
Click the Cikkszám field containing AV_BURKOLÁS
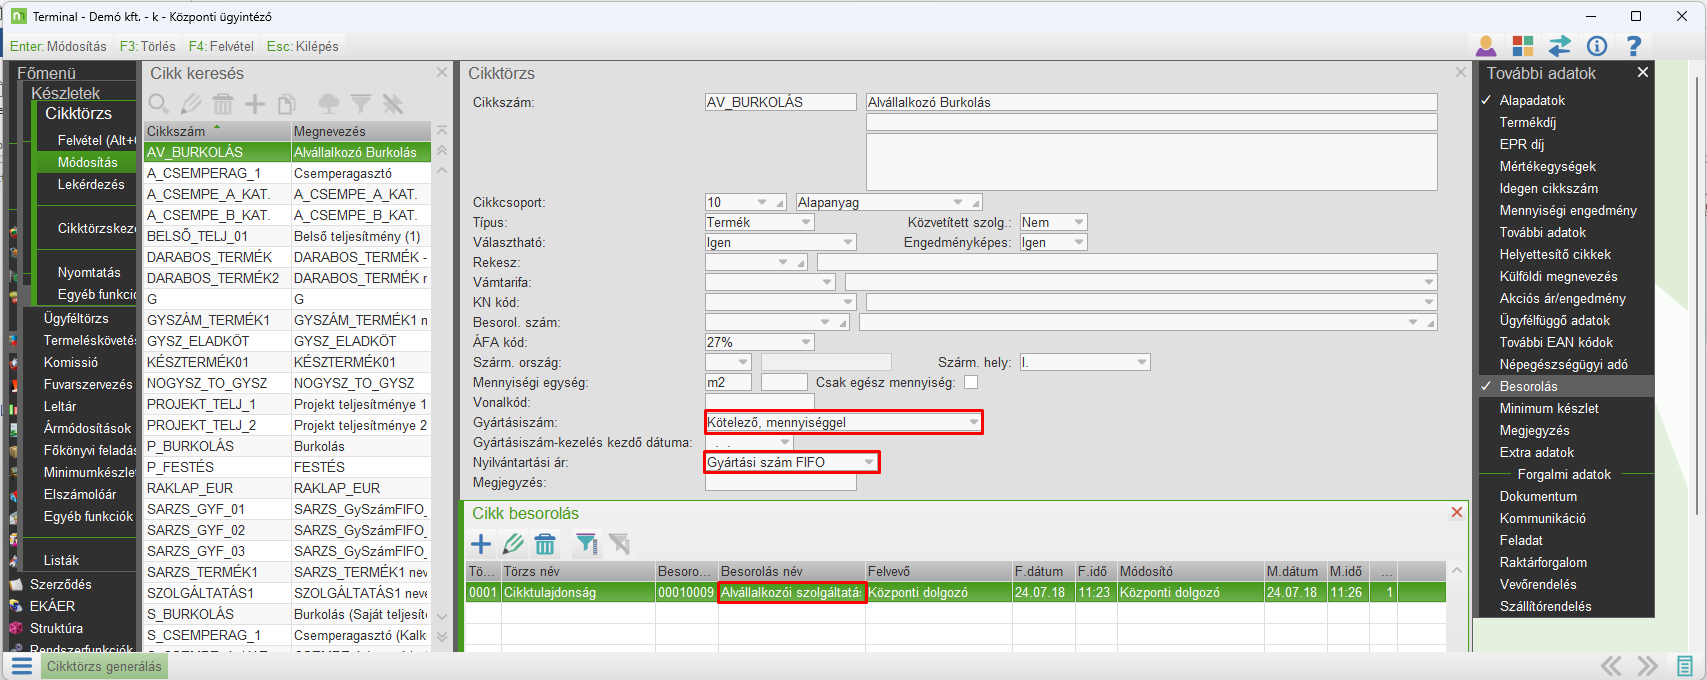(780, 102)
